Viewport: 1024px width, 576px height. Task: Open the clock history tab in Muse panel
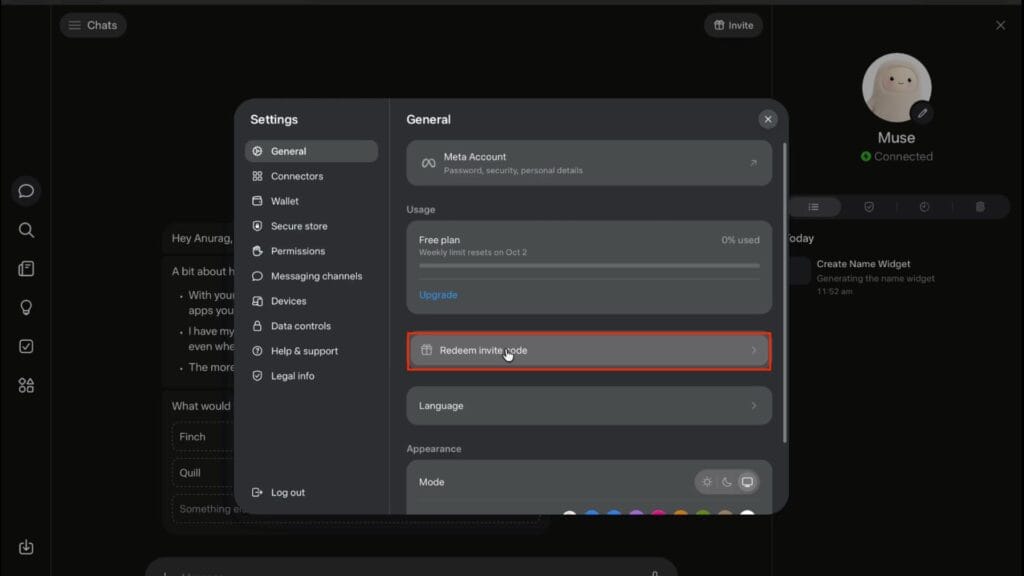point(924,207)
